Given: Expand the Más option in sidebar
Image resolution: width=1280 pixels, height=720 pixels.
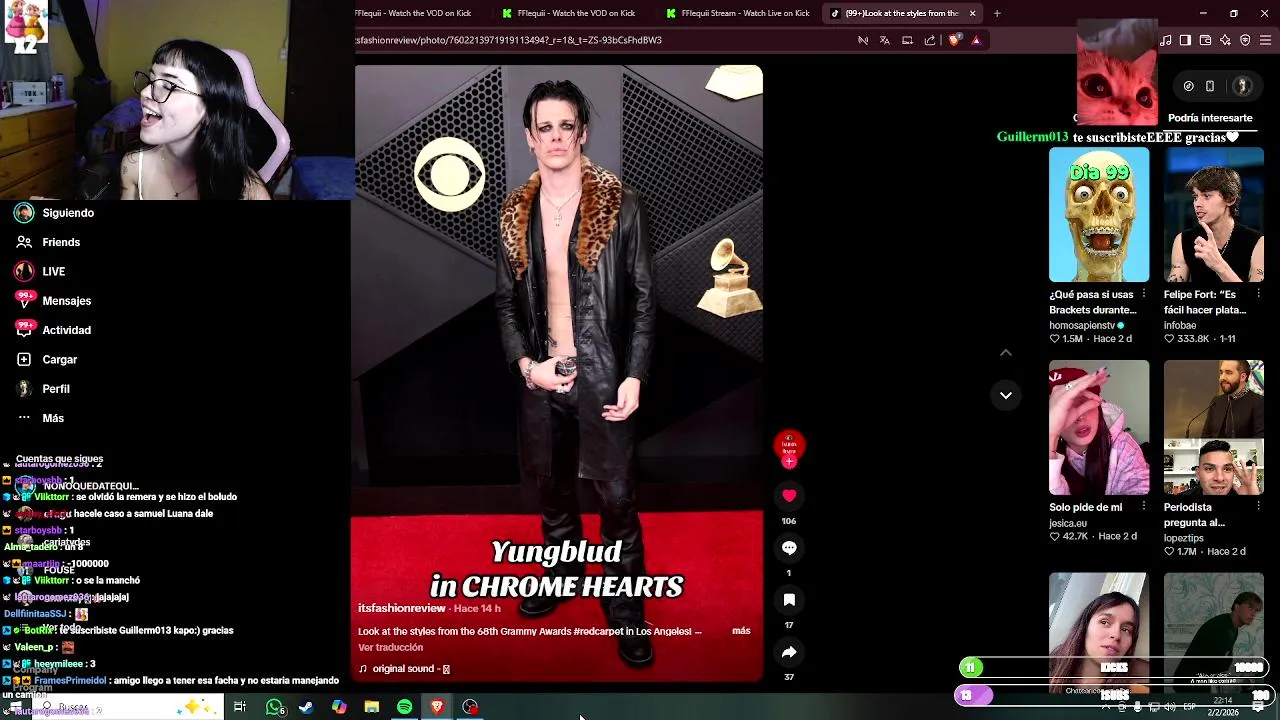Looking at the screenshot, I should (x=40, y=418).
